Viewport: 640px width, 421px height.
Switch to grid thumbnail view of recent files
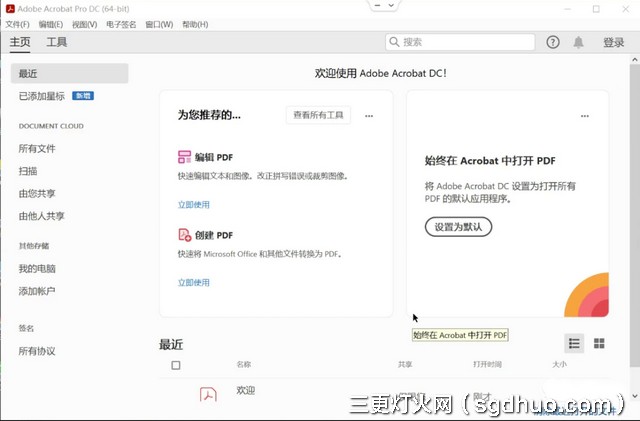(x=599, y=343)
